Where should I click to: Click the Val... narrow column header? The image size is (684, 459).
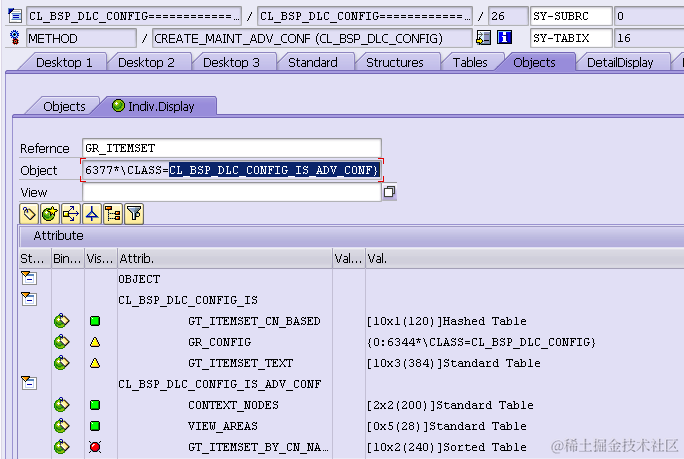click(349, 259)
